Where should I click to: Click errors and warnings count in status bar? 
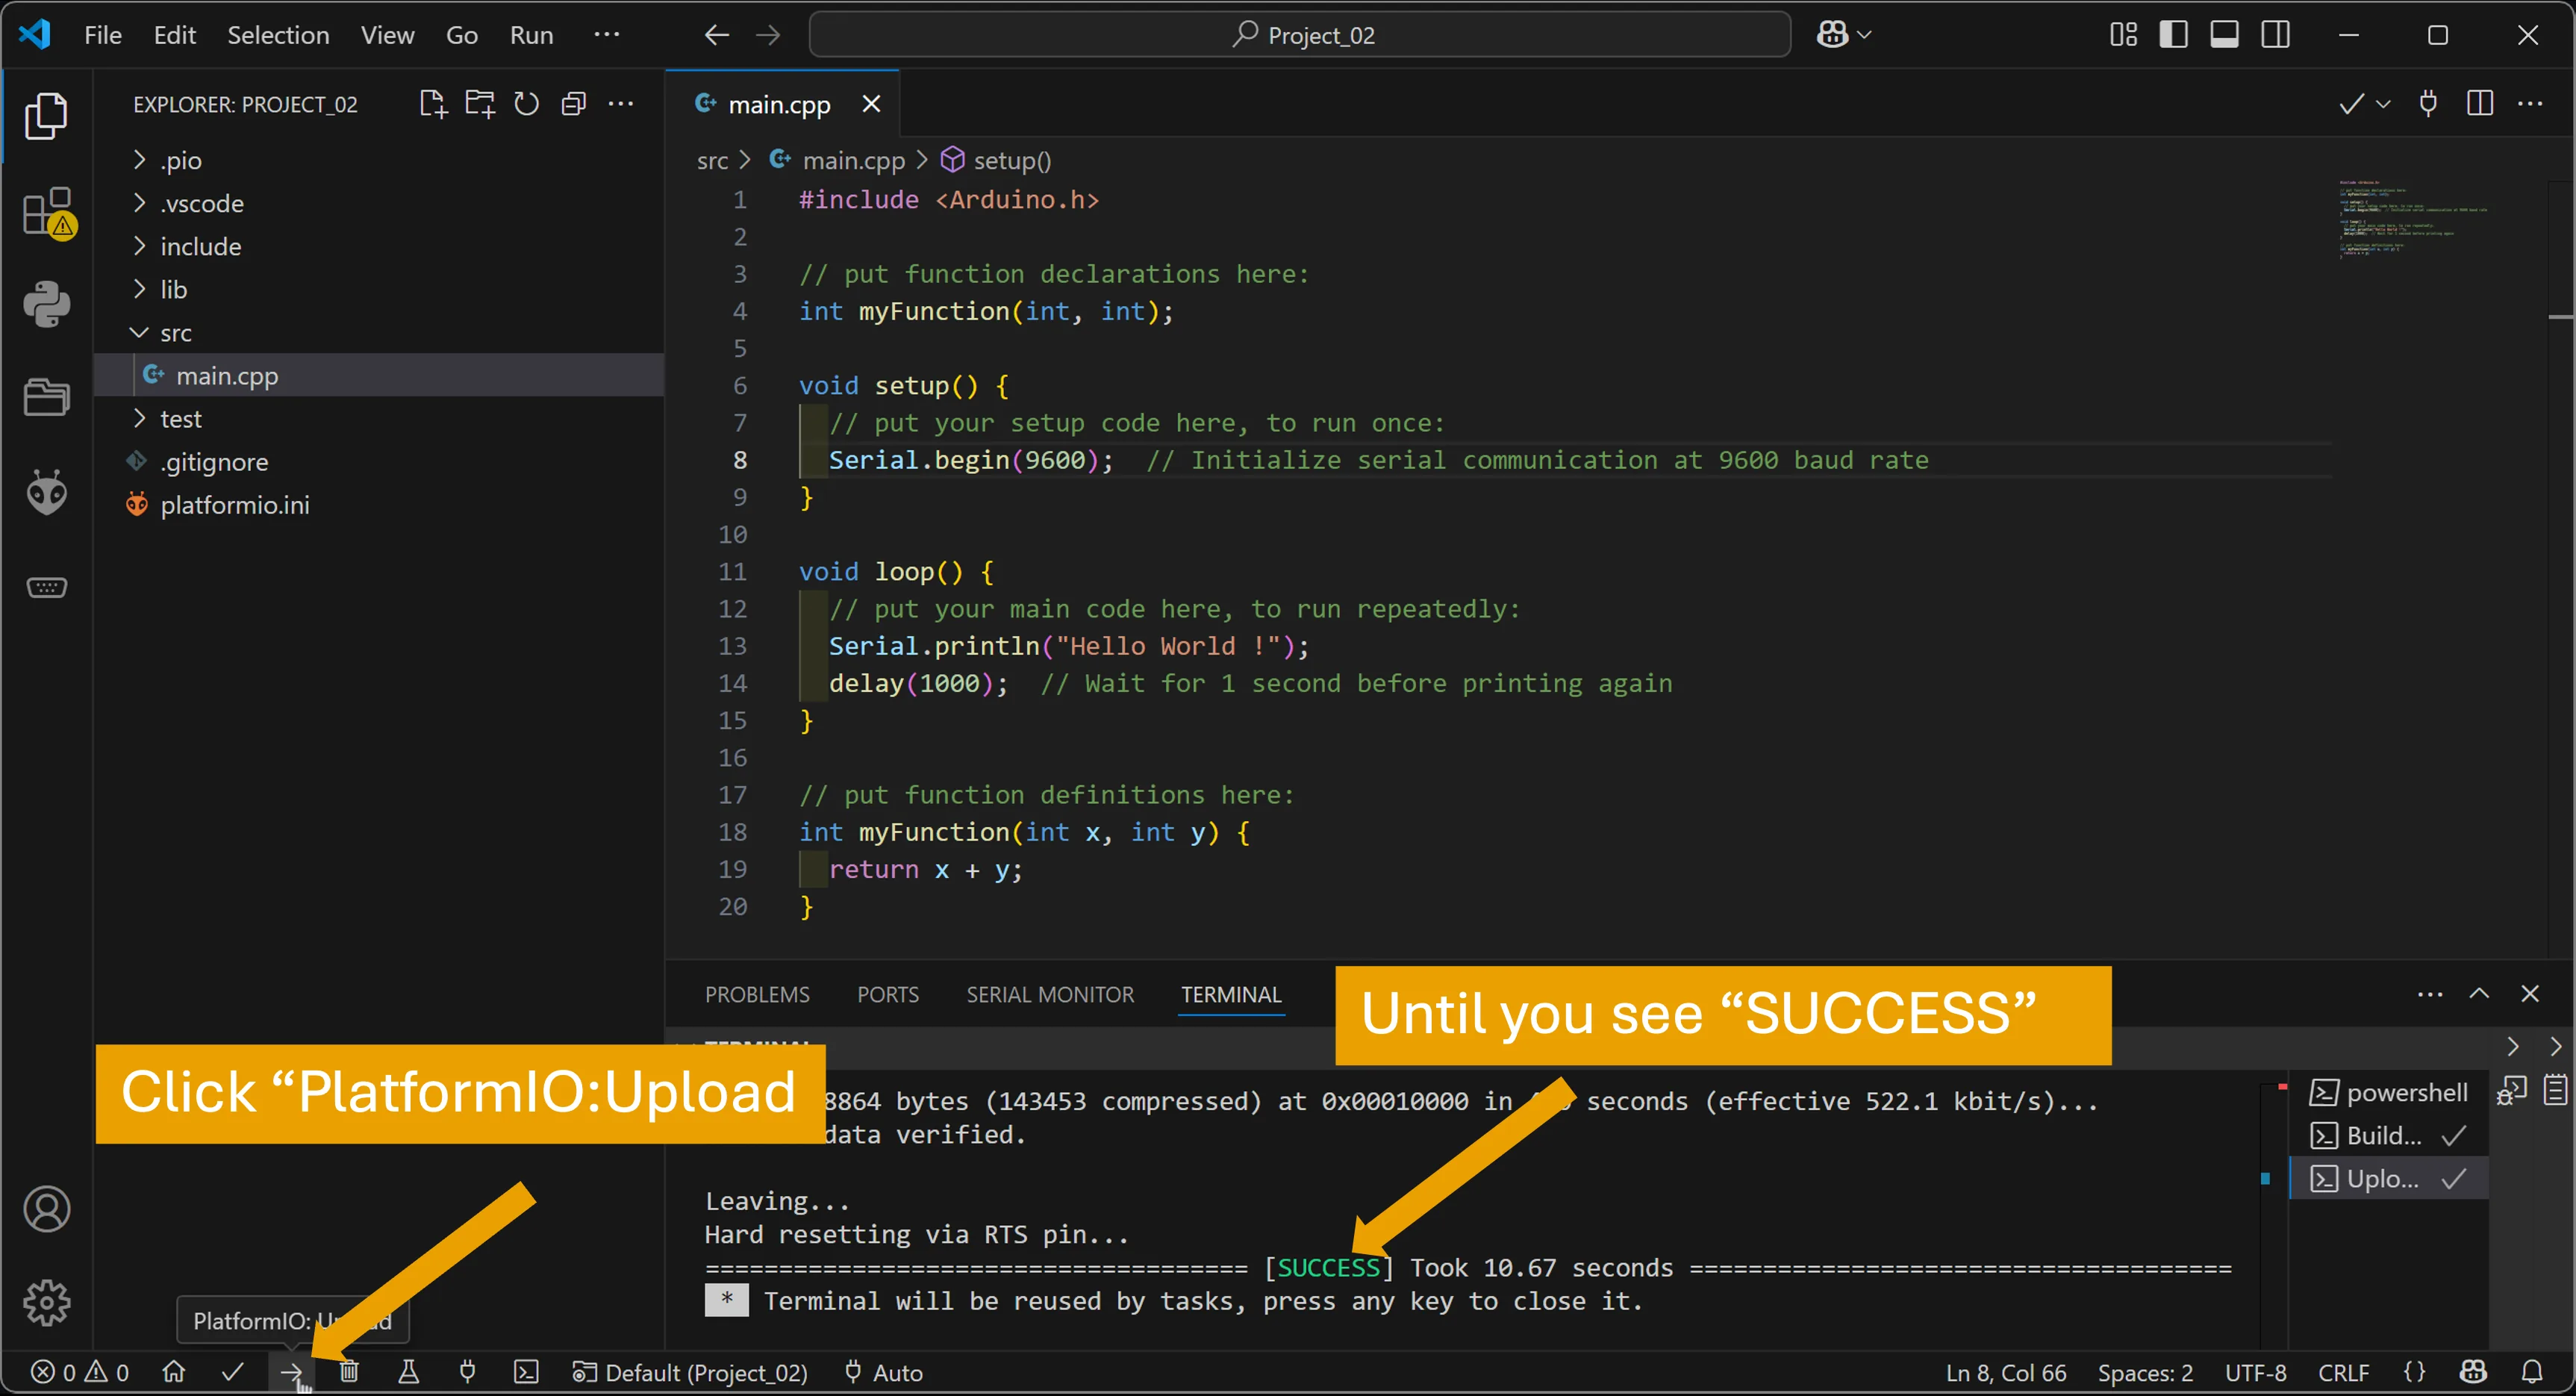click(80, 1372)
